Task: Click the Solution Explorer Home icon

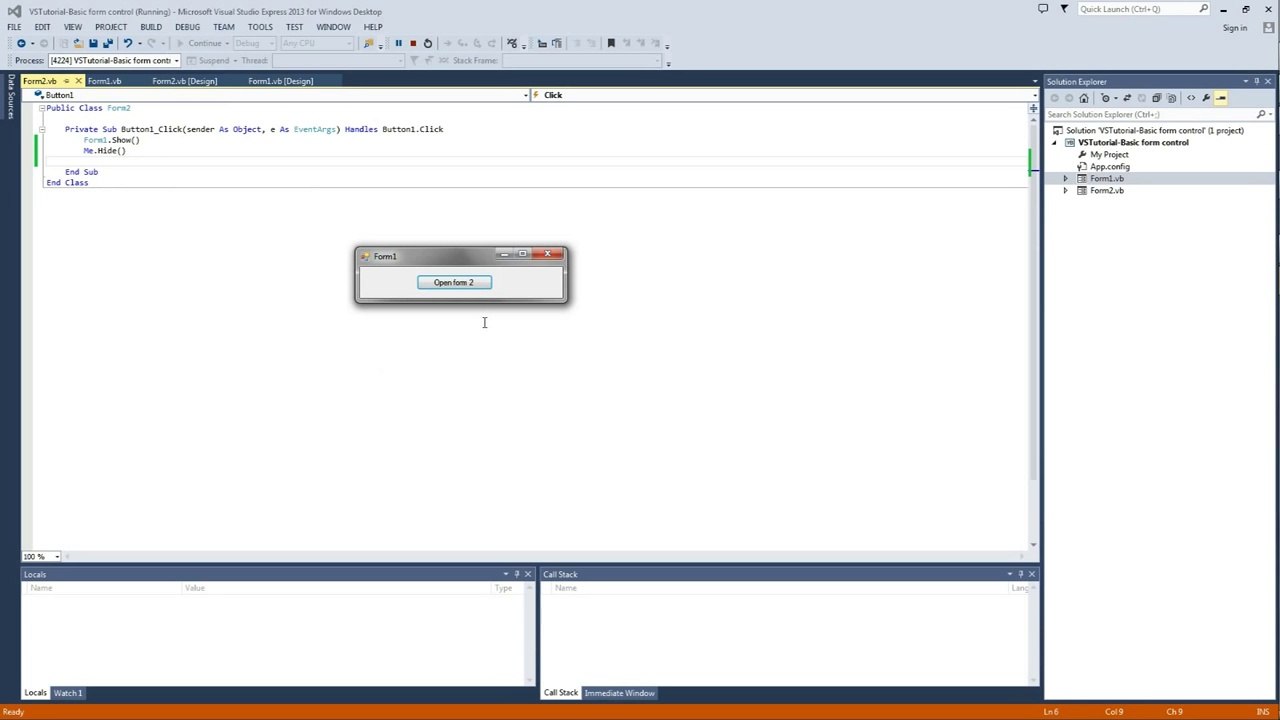Action: point(1084,98)
